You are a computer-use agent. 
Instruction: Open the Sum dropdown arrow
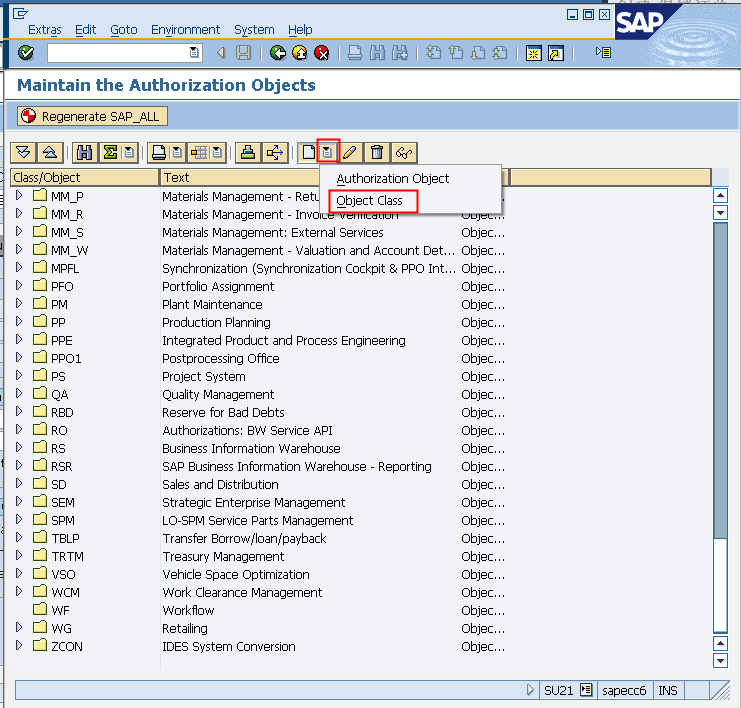coord(129,153)
